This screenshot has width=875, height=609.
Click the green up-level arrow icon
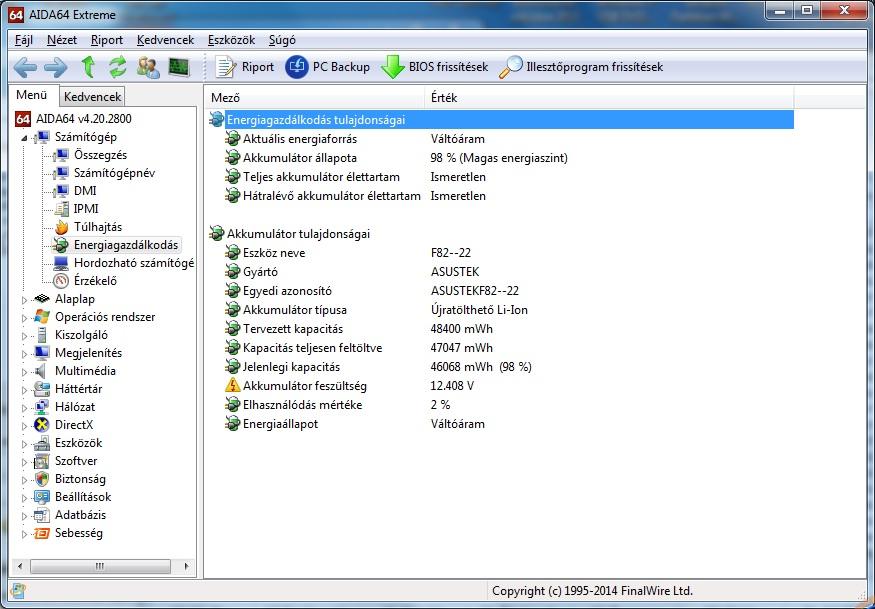click(x=88, y=67)
